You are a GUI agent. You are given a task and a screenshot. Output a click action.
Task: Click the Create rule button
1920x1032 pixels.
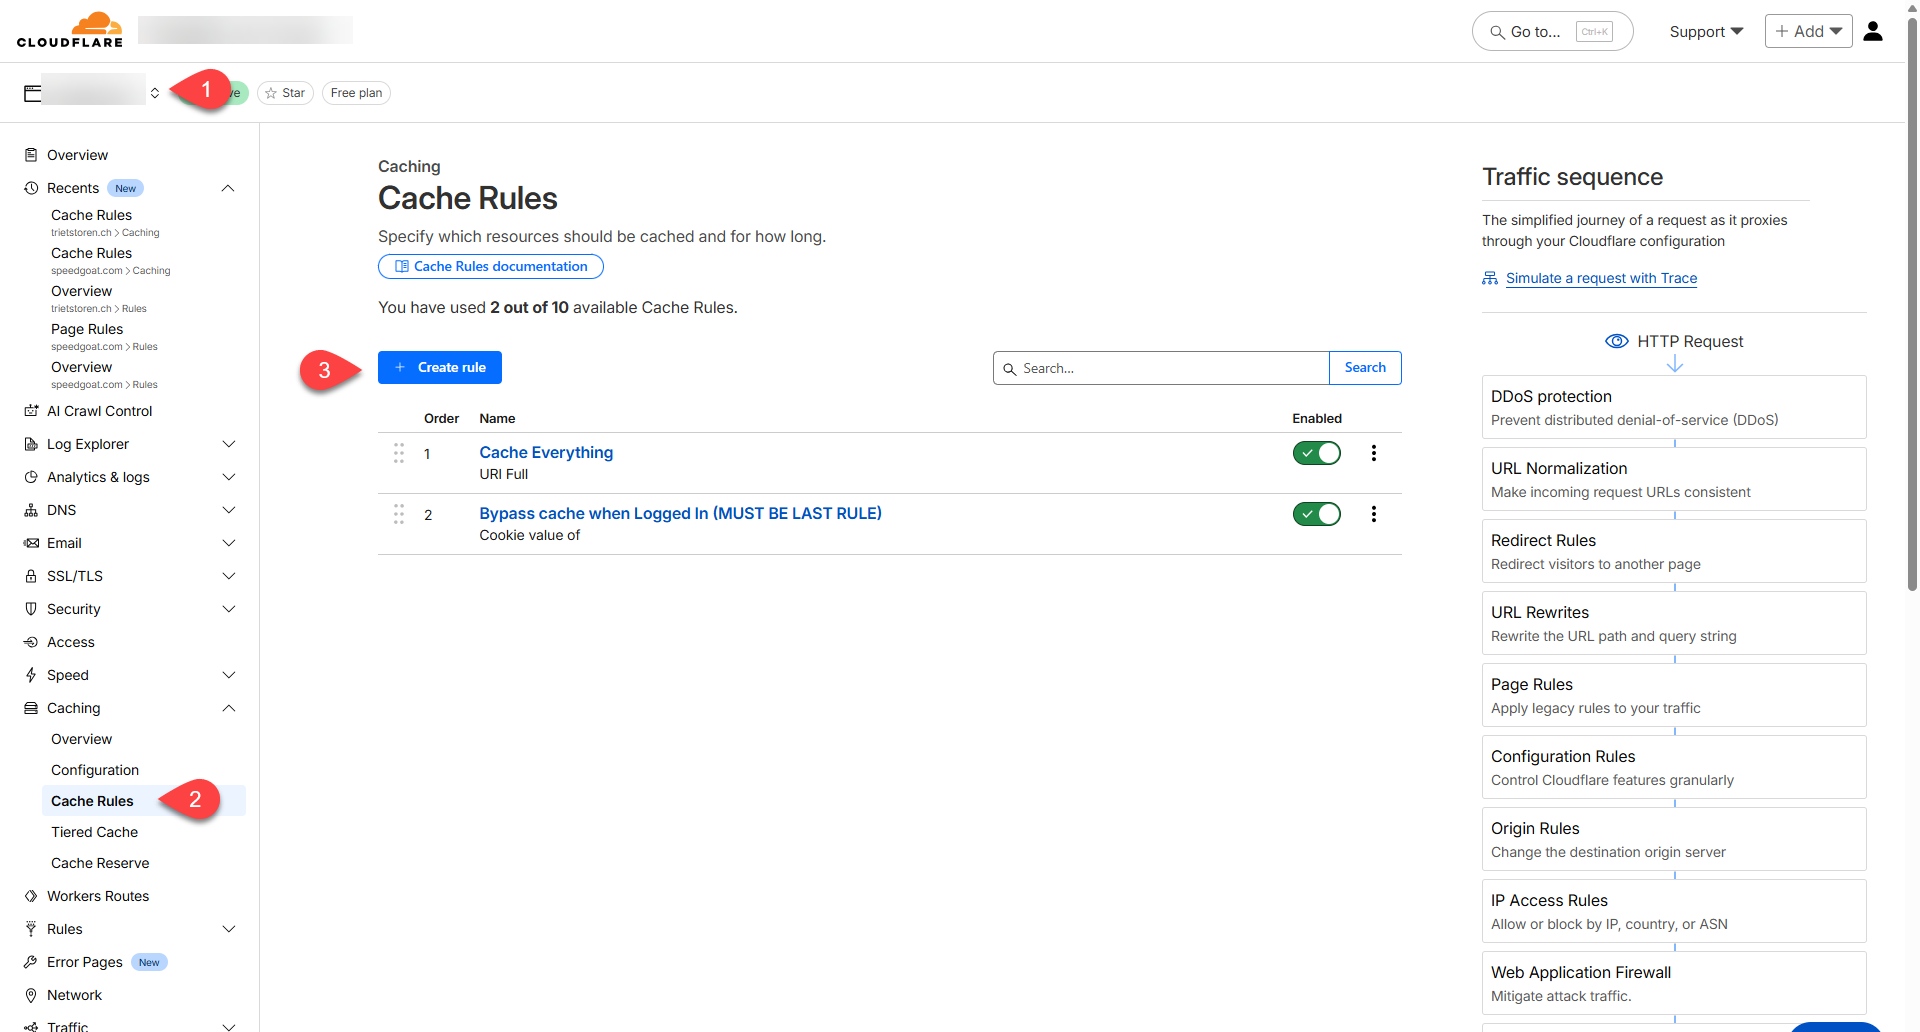[440, 368]
